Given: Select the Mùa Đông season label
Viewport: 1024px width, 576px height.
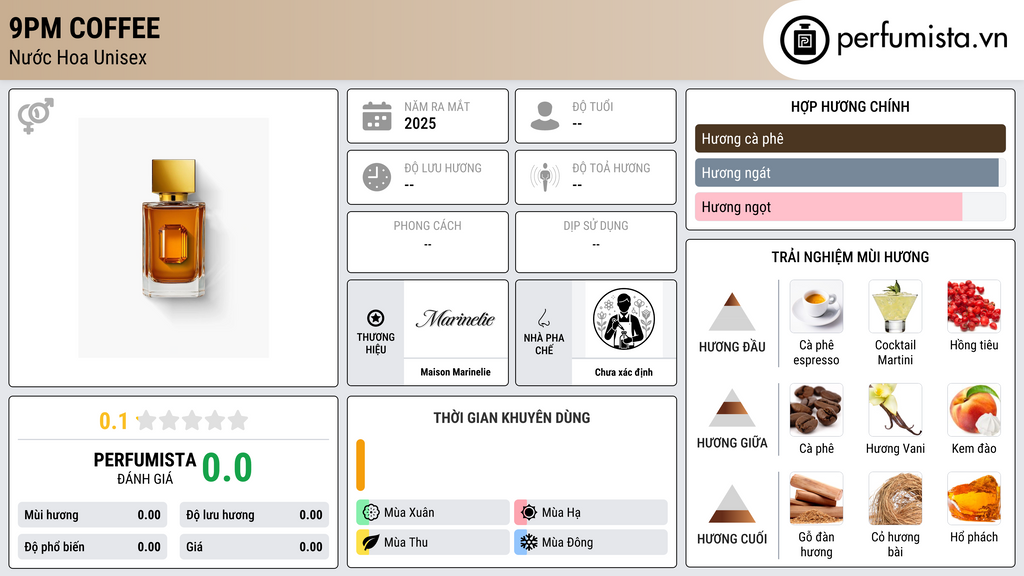Looking at the screenshot, I should [568, 542].
